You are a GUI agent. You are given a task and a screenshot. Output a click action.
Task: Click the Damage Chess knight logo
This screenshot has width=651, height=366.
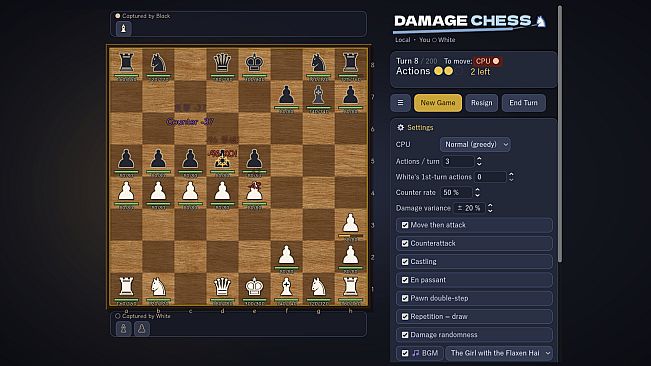point(541,22)
